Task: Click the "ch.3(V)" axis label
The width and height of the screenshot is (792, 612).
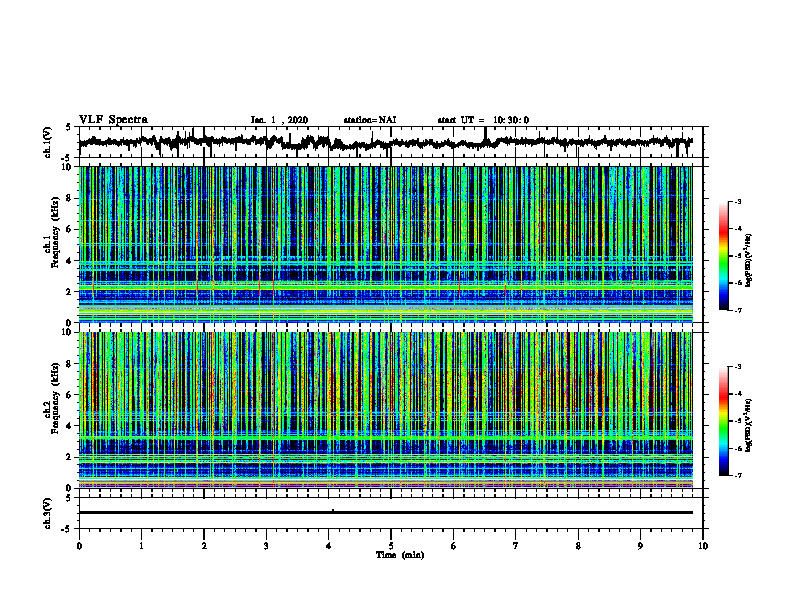Action: 48,513
